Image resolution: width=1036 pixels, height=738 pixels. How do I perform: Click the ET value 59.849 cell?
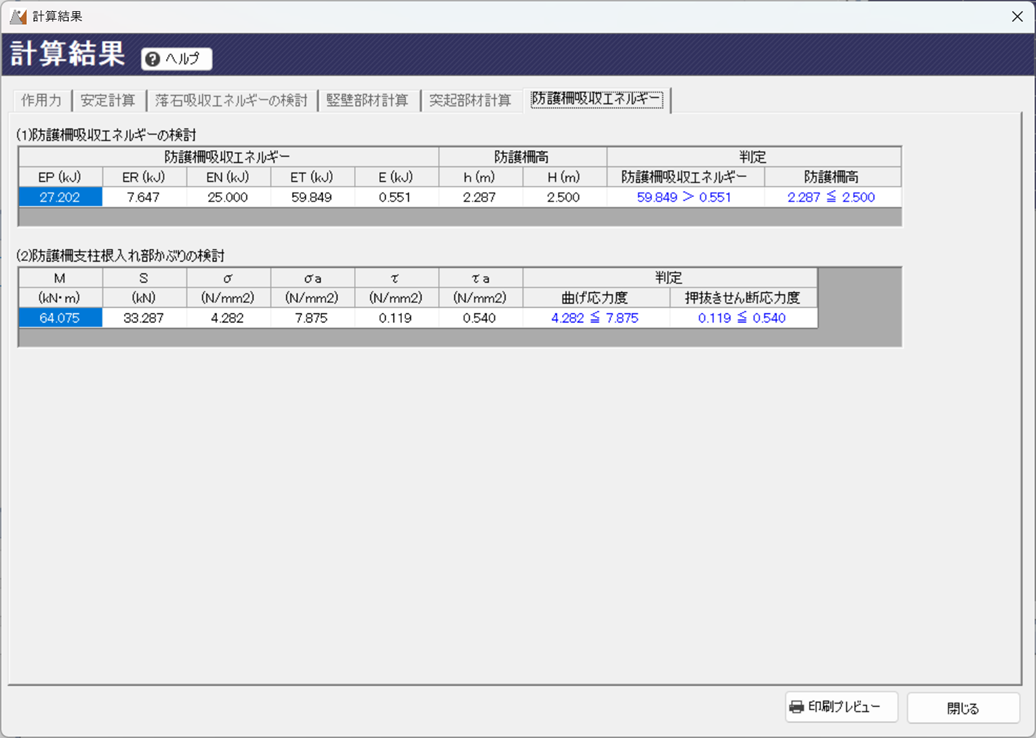[x=312, y=197]
